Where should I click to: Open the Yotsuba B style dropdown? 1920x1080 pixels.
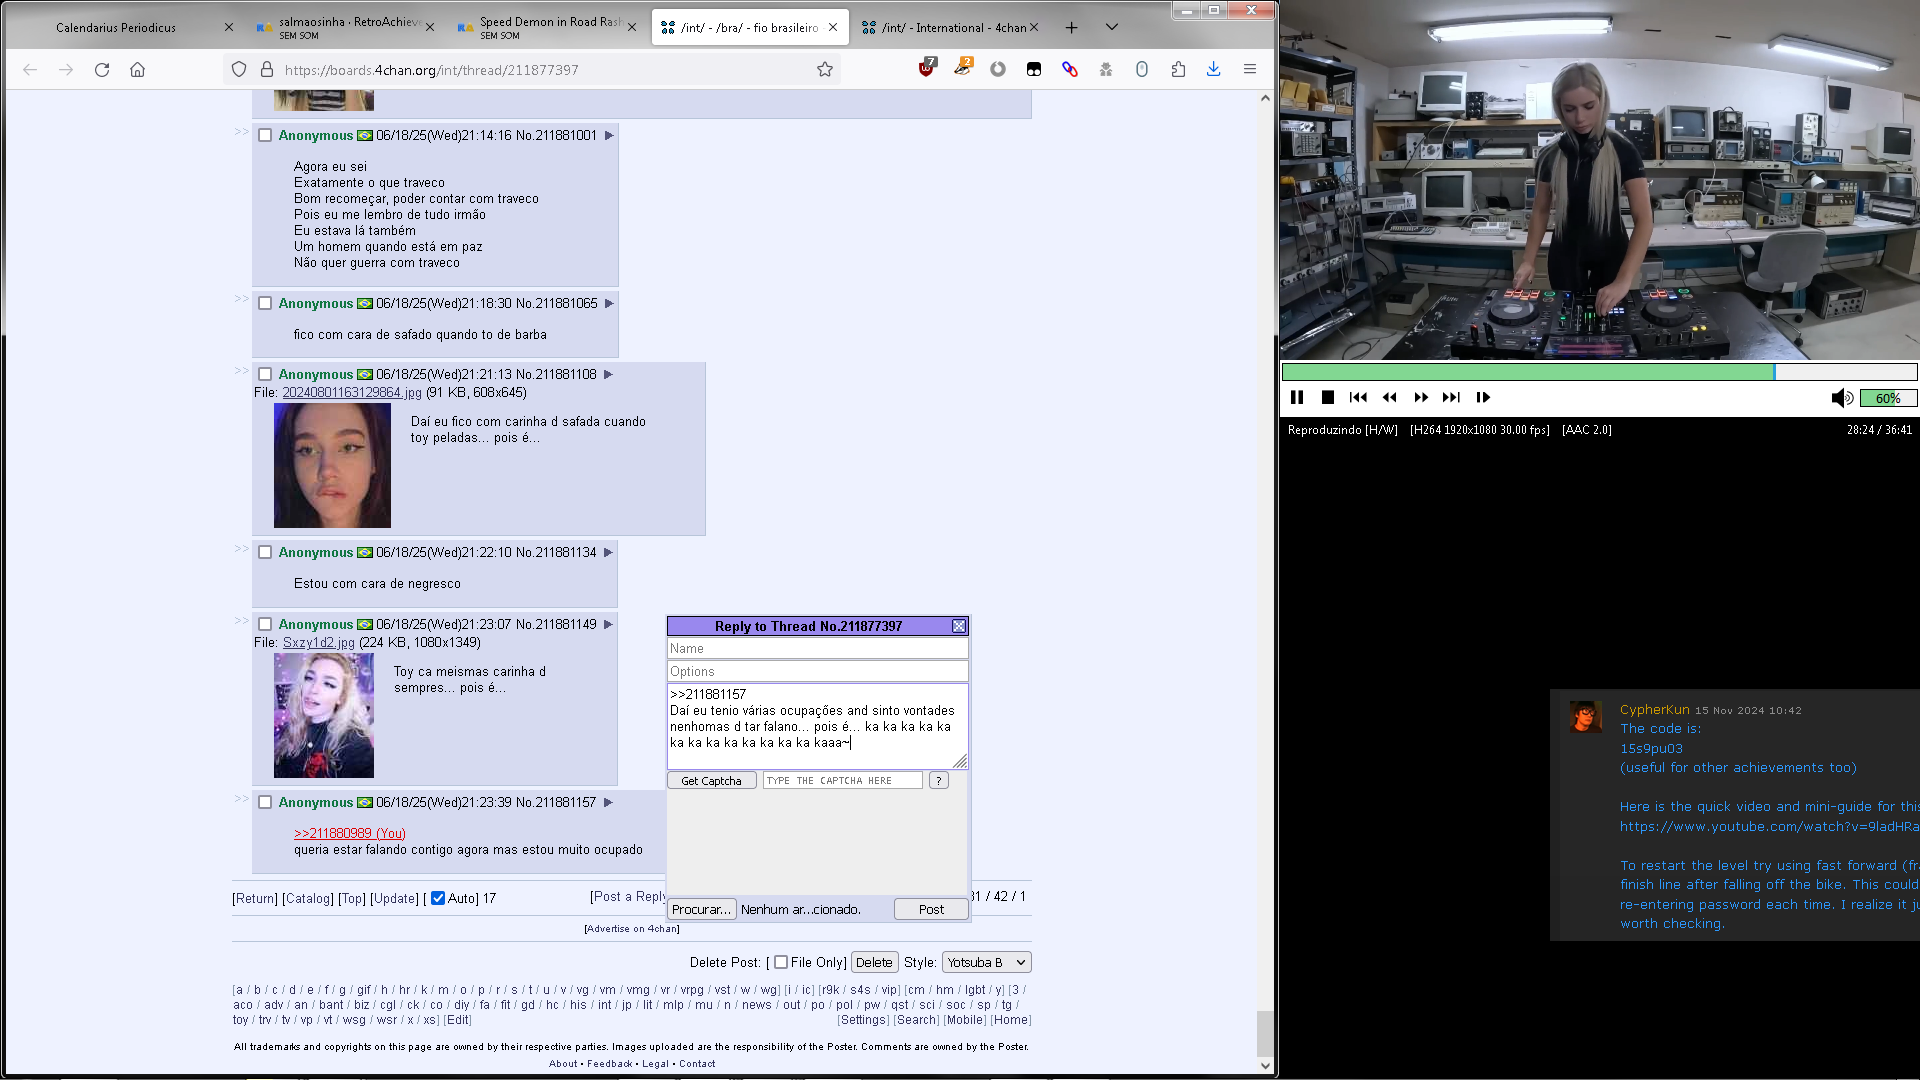coord(986,962)
